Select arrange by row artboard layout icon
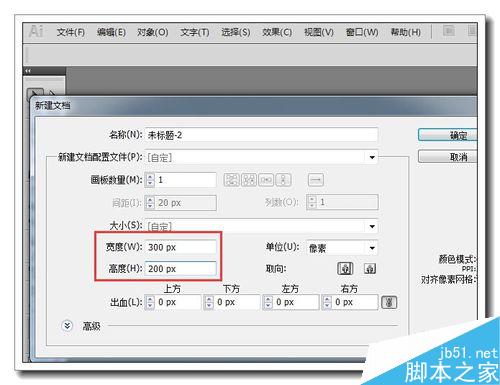500x385 pixels. [x=266, y=180]
